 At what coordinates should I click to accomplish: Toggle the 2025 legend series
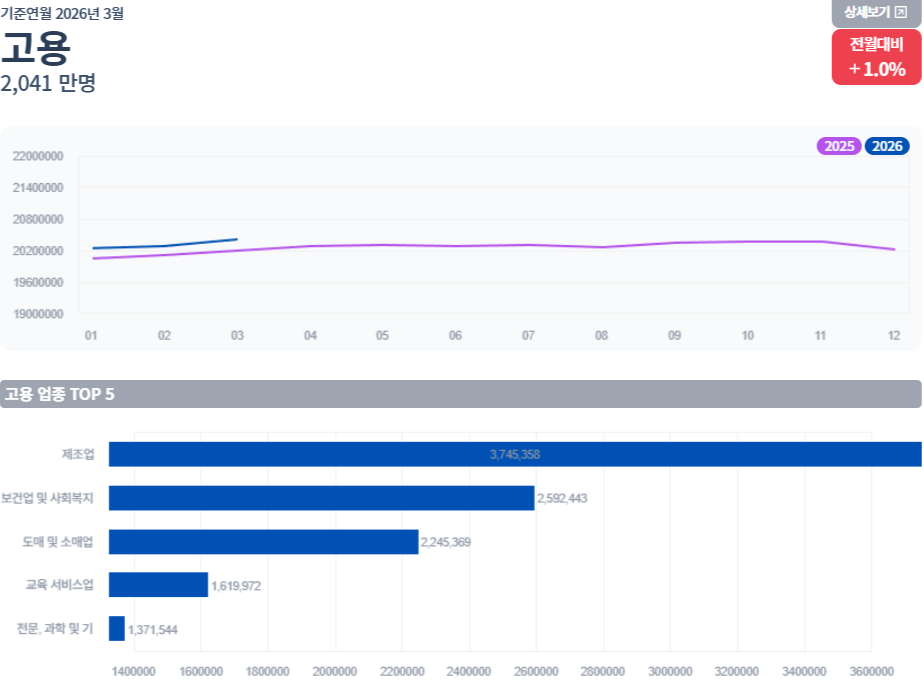click(839, 146)
